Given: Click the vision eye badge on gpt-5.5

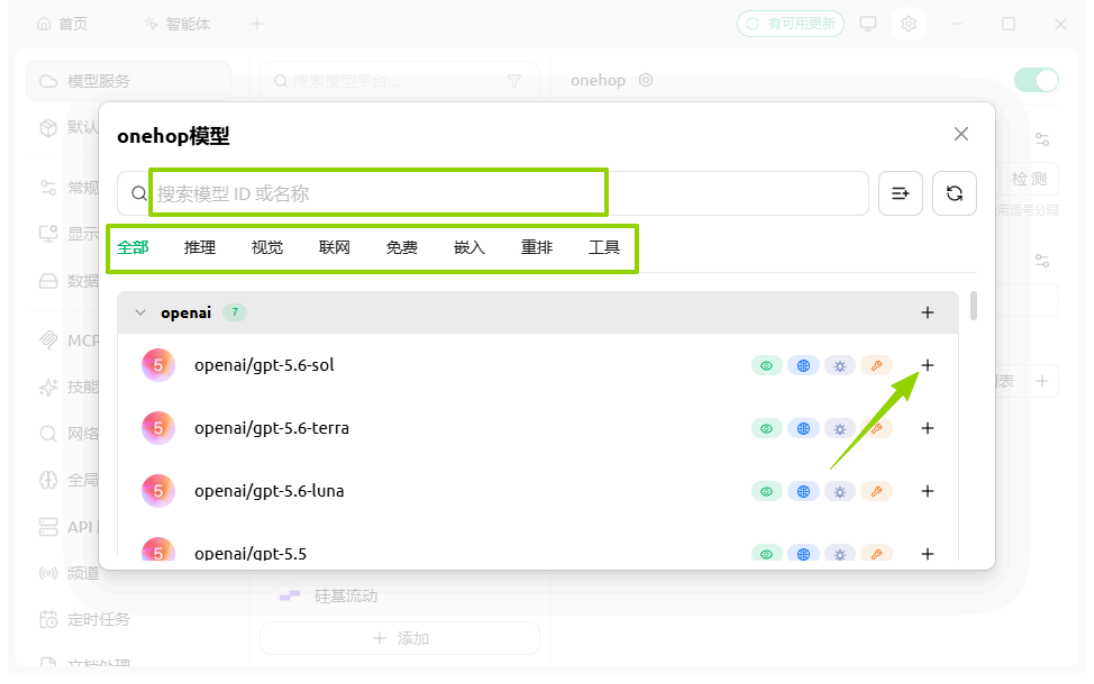Looking at the screenshot, I should click(766, 554).
